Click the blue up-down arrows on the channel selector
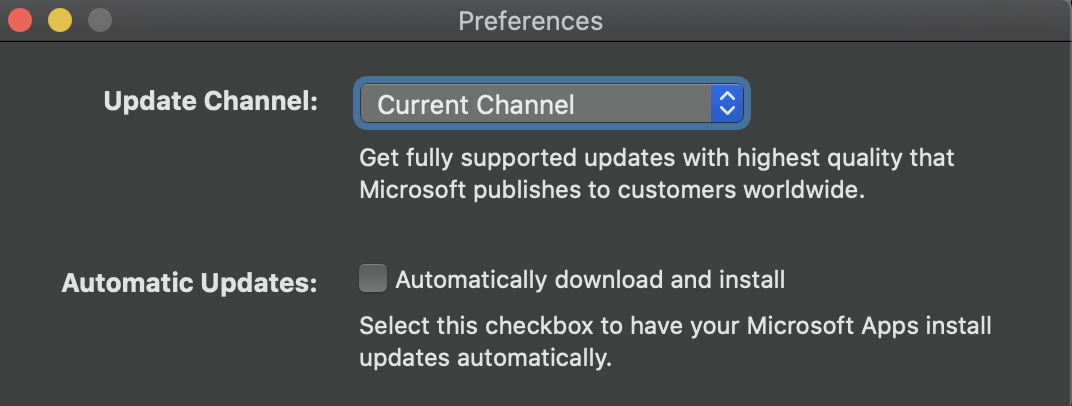This screenshot has height=406, width=1072. click(727, 104)
